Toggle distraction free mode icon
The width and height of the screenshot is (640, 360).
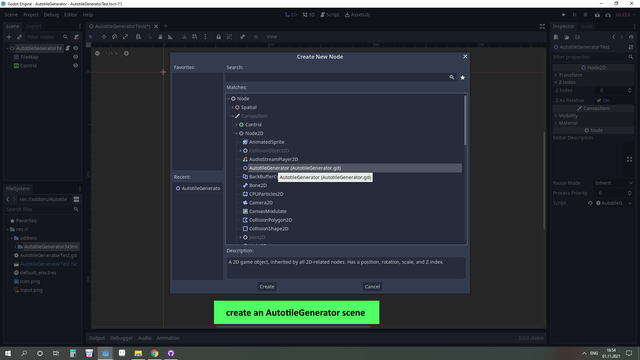[x=542, y=26]
